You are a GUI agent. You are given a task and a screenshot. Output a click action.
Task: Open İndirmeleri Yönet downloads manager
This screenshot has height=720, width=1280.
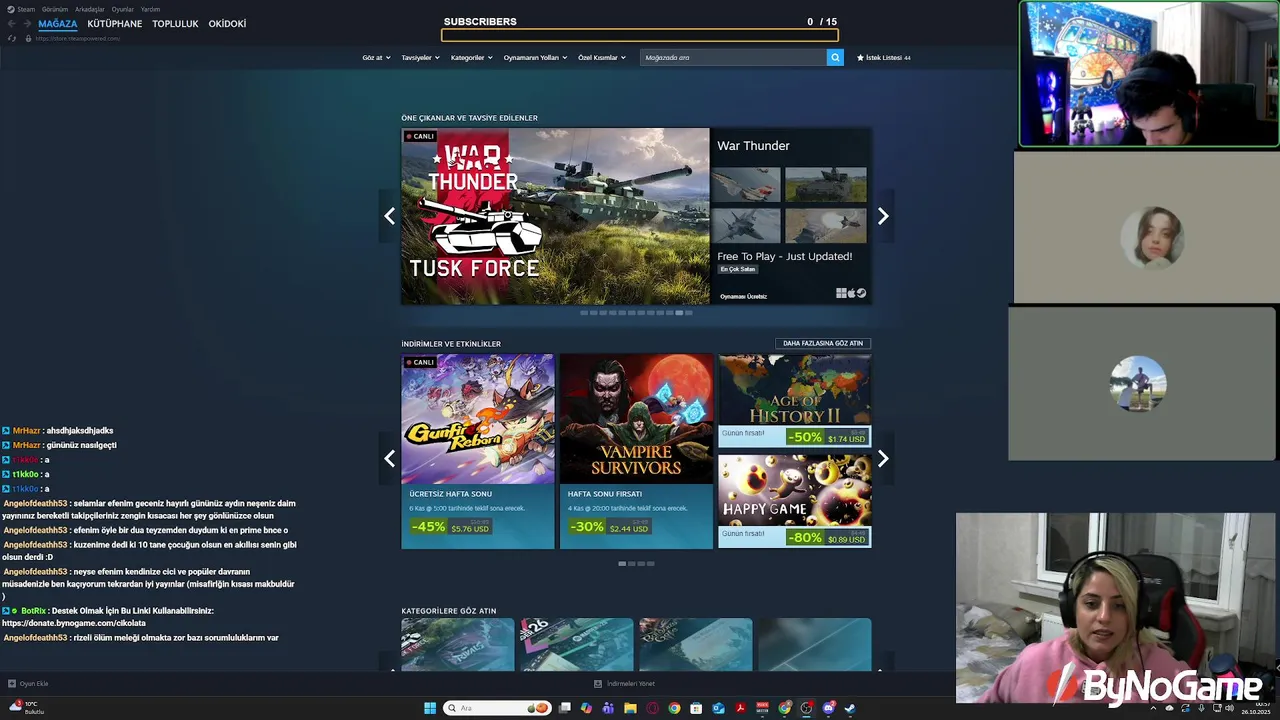pyautogui.click(x=625, y=684)
